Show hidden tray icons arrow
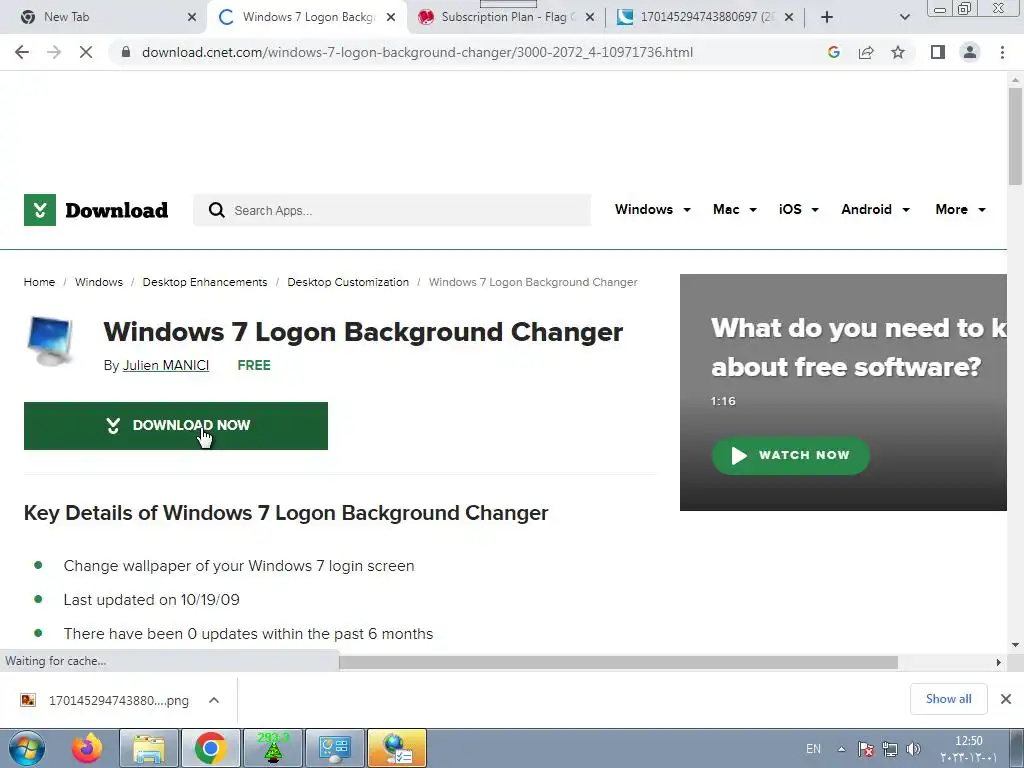The height and width of the screenshot is (768, 1024). click(842, 749)
